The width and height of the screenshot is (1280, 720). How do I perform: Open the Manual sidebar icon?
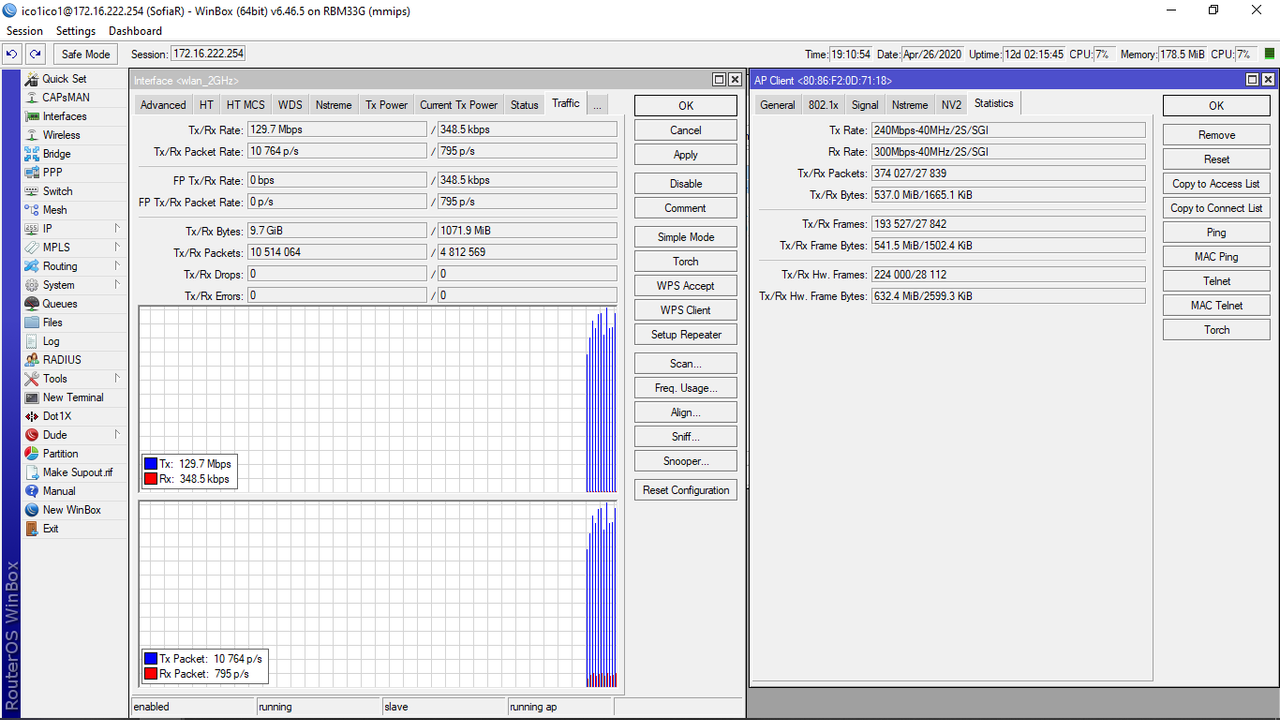pyautogui.click(x=32, y=491)
